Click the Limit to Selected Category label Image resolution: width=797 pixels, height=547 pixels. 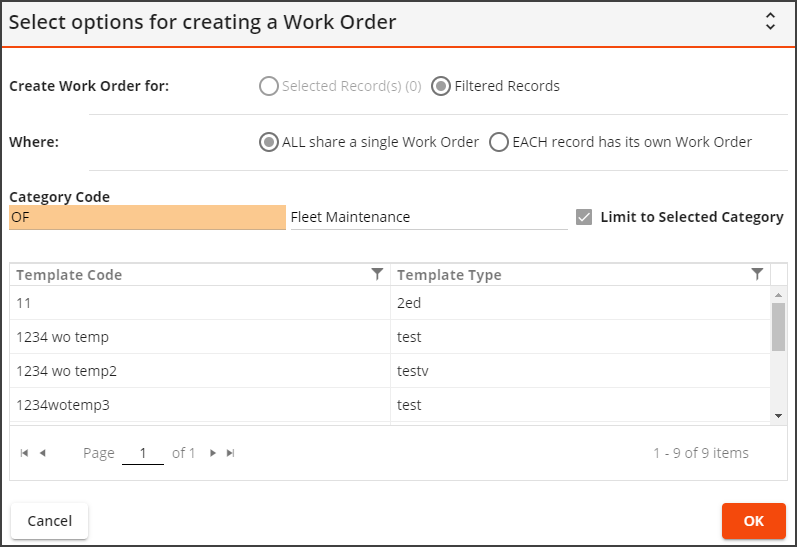[x=692, y=217]
